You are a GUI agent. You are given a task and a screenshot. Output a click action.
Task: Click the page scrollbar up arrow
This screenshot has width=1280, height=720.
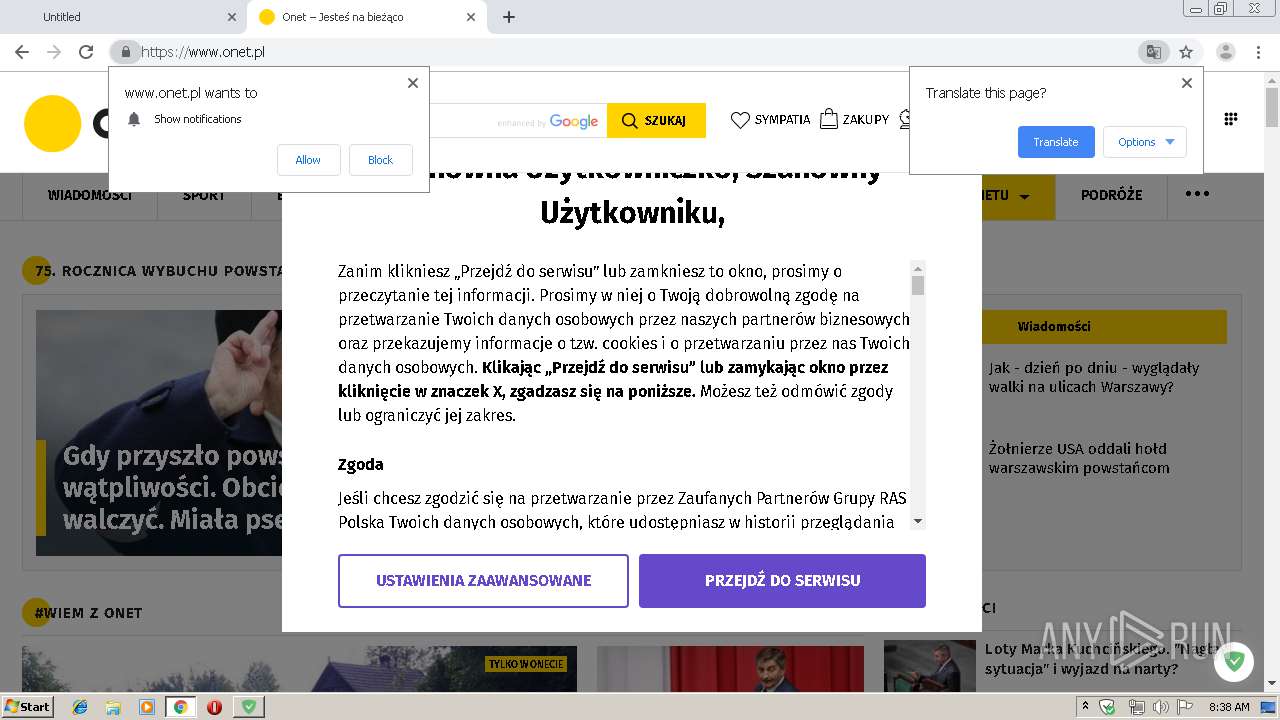[1272, 80]
